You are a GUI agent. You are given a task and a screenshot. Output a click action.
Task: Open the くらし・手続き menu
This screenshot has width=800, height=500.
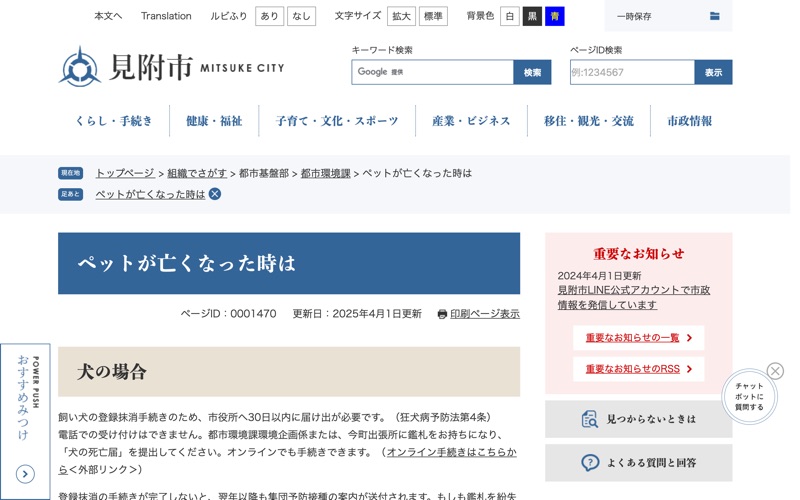coord(114,121)
